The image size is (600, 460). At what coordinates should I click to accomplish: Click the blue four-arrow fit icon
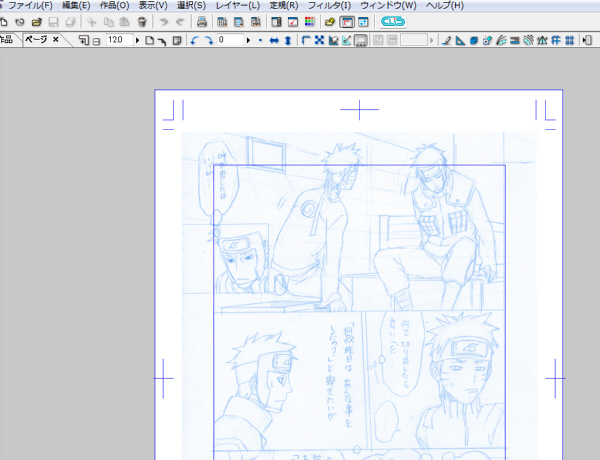pyautogui.click(x=319, y=40)
